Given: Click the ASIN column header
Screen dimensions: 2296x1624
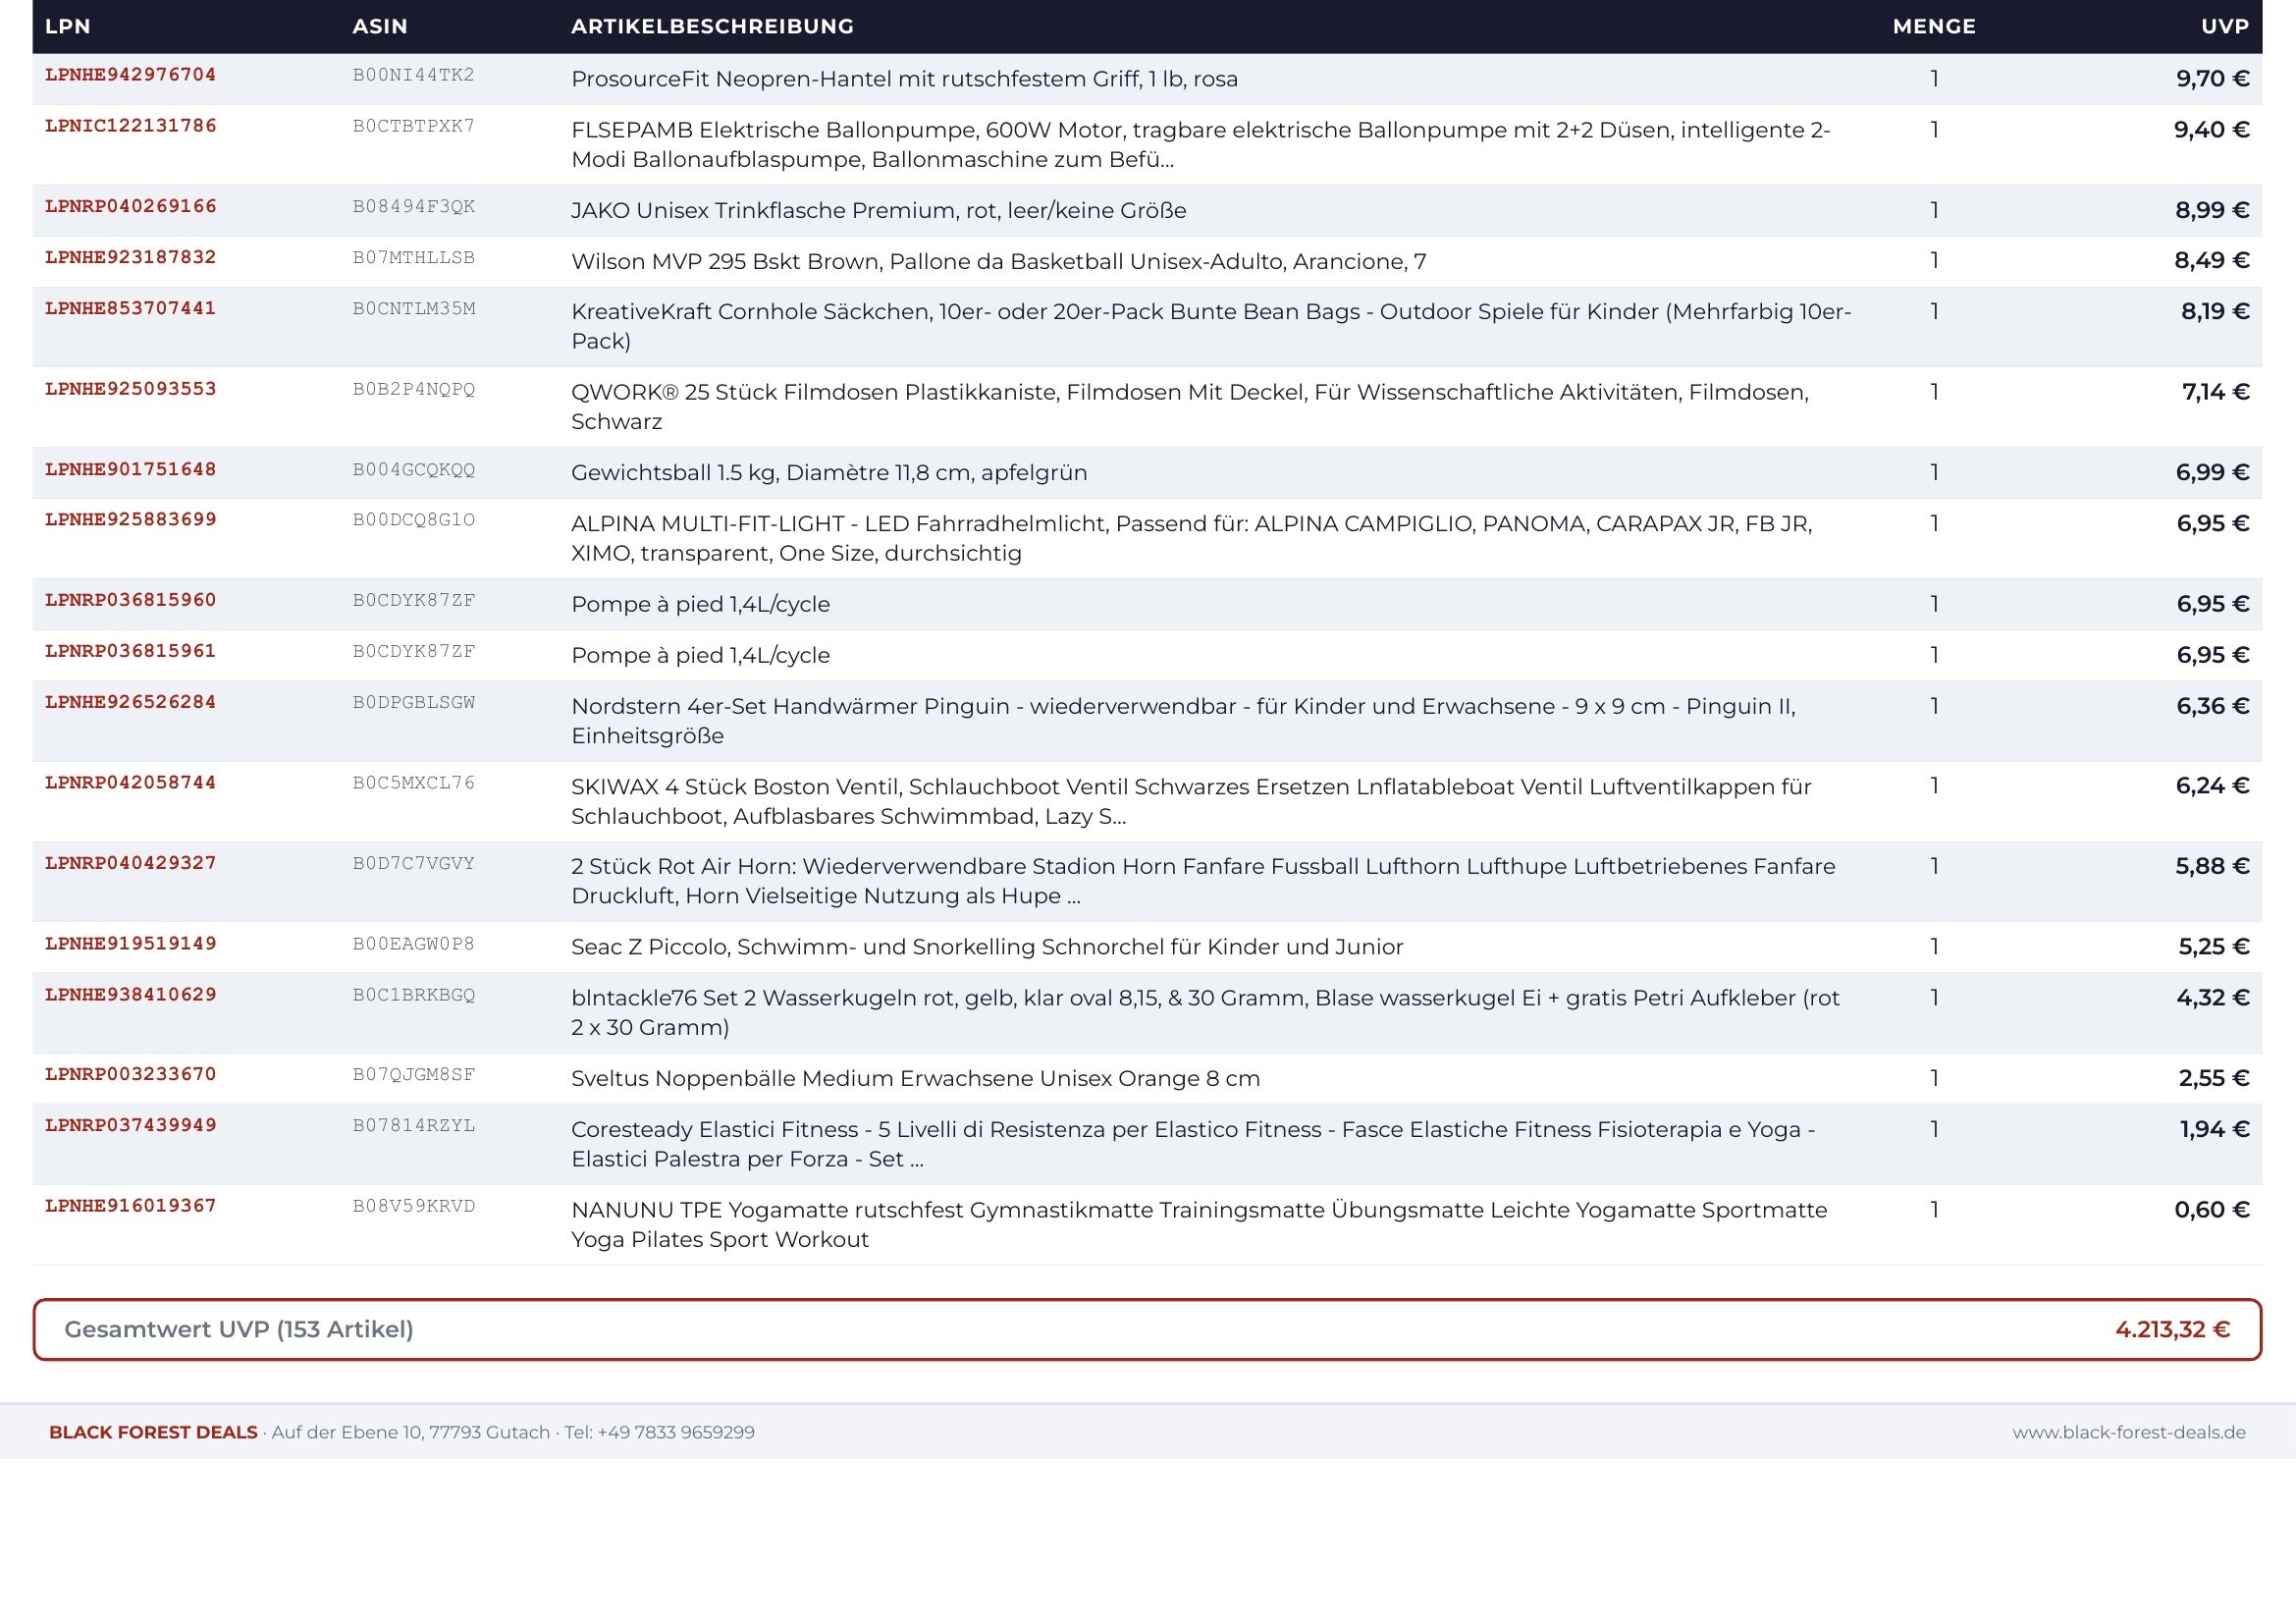Looking at the screenshot, I should 380,26.
